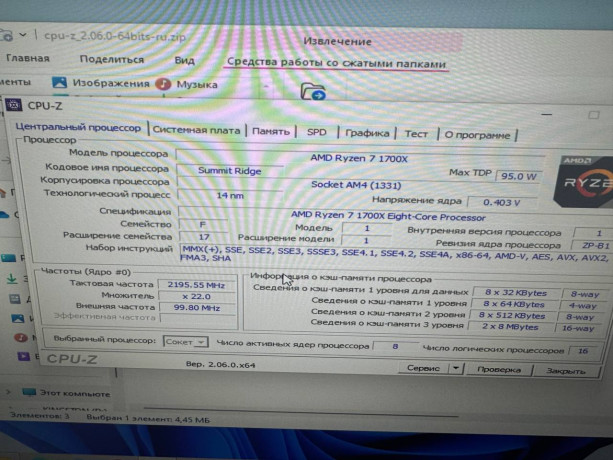613x460 pixels.
Task: Switch to the Память tab
Action: (271, 131)
